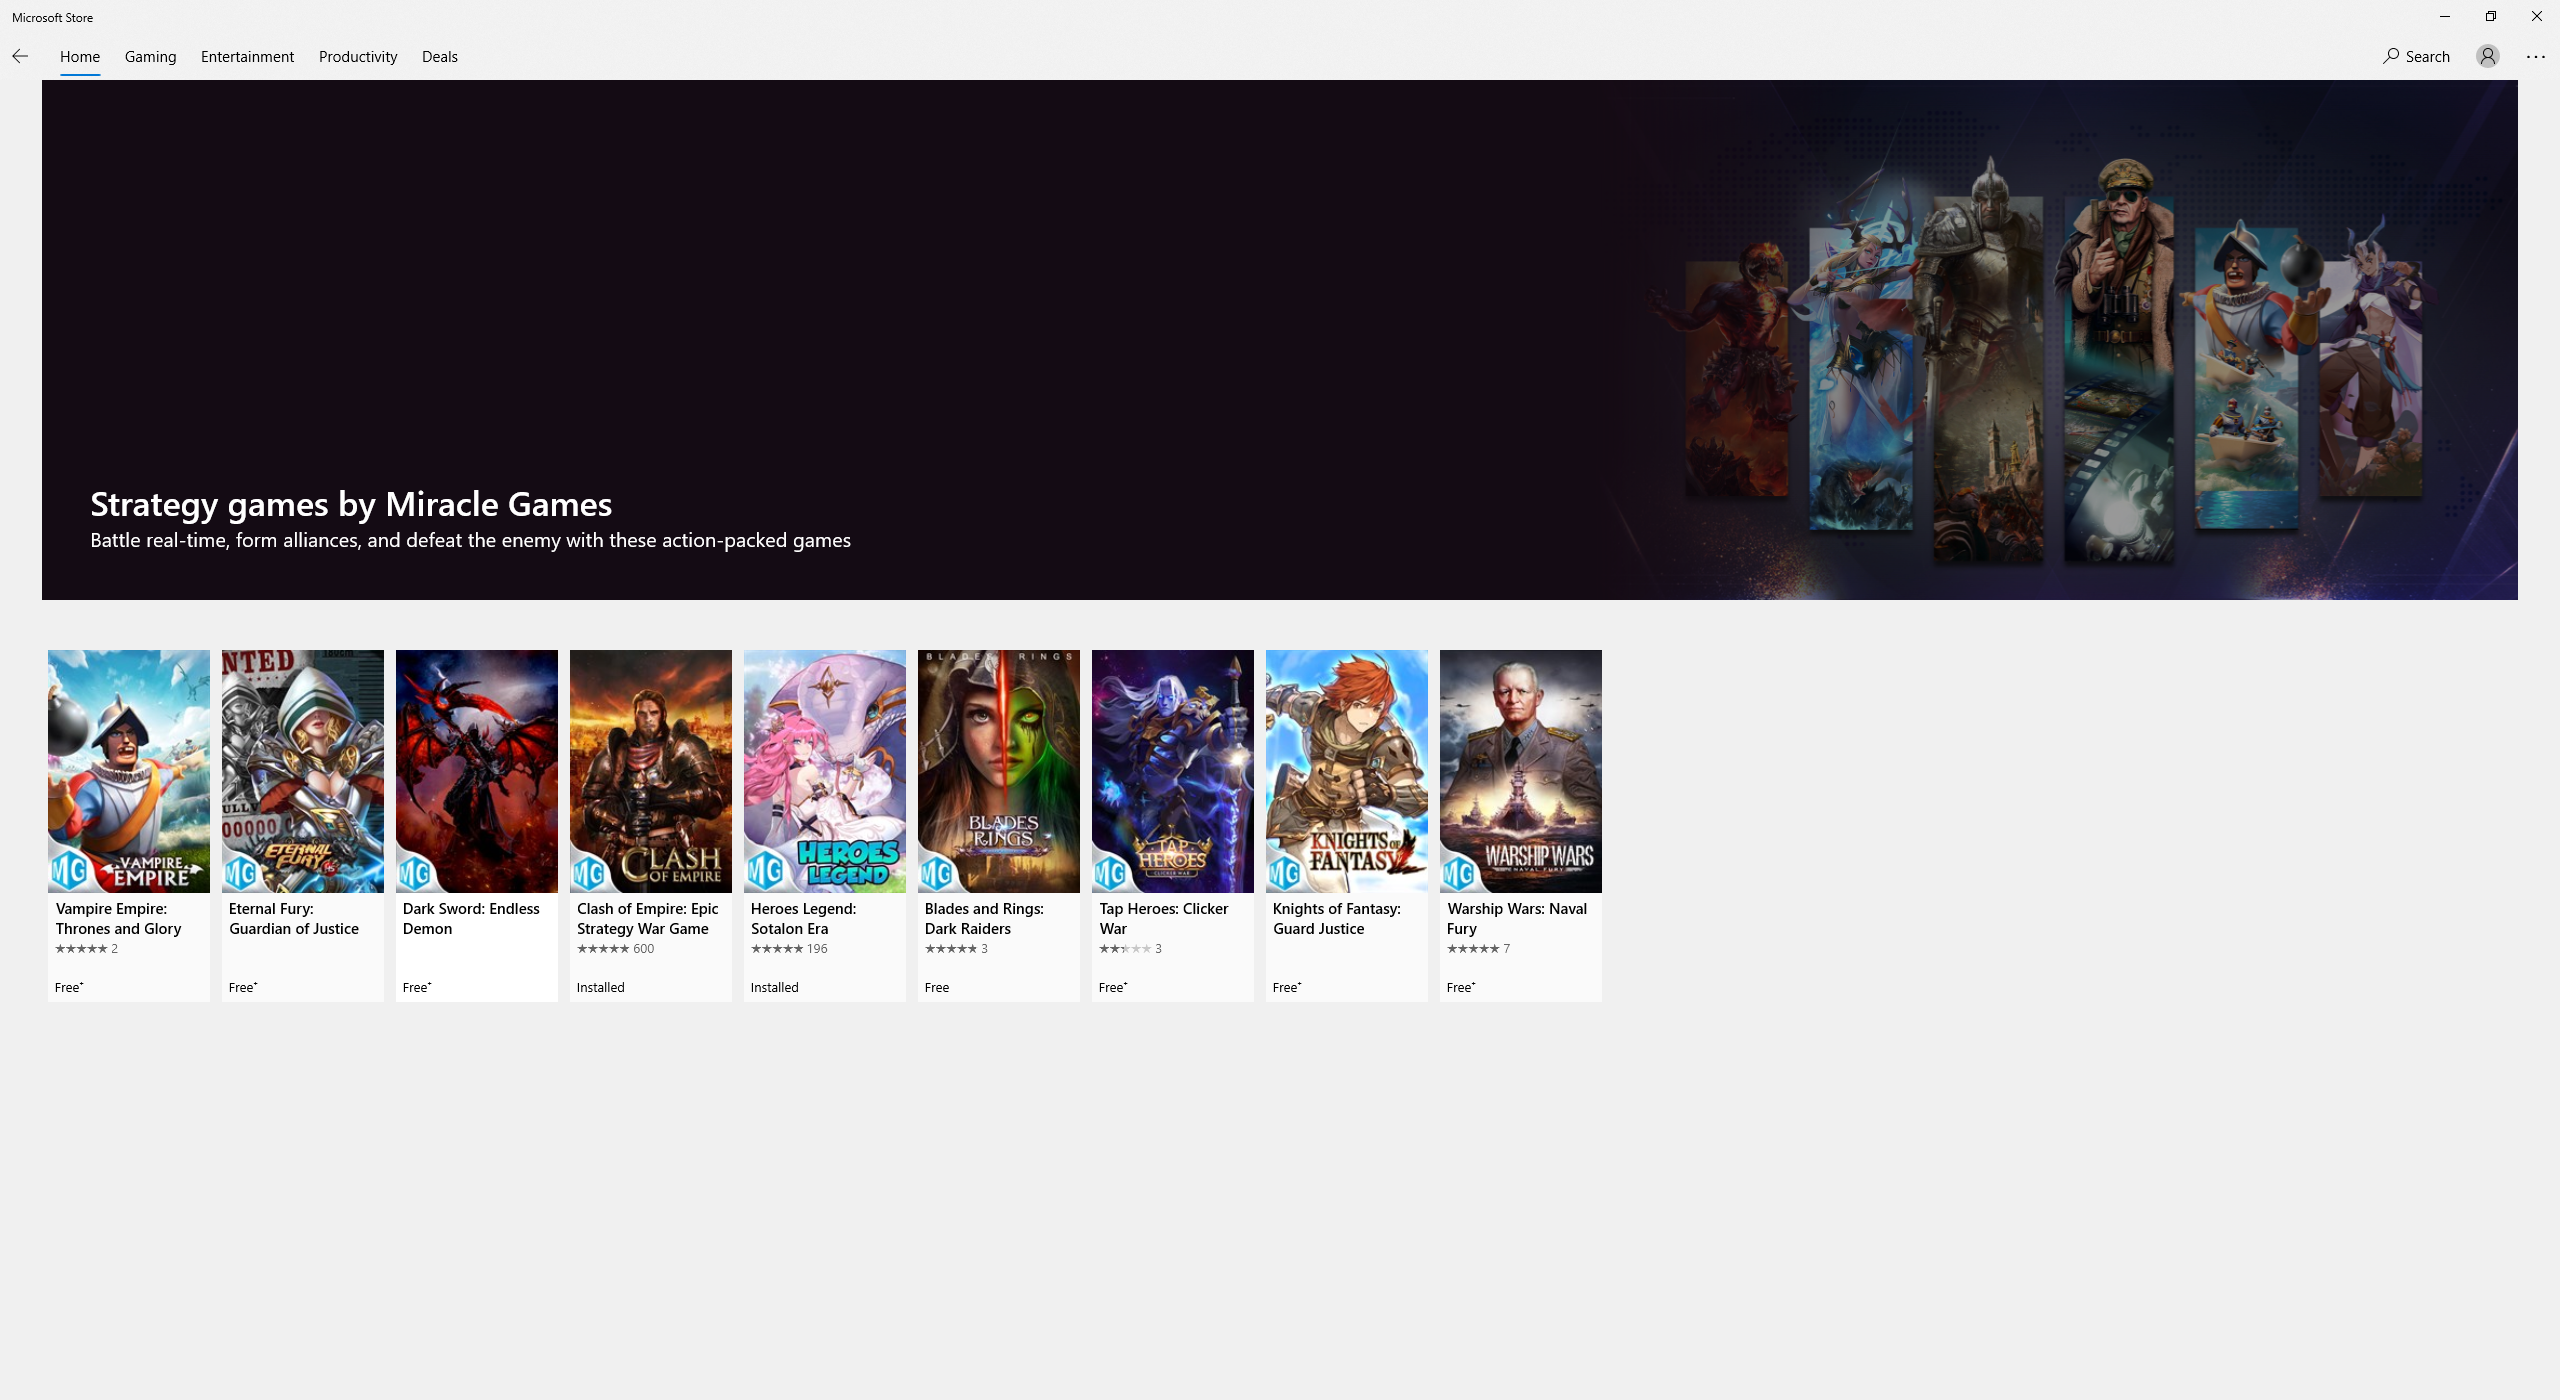Click the Search button
Image resolution: width=2560 pixels, height=1400 pixels.
2416,56
